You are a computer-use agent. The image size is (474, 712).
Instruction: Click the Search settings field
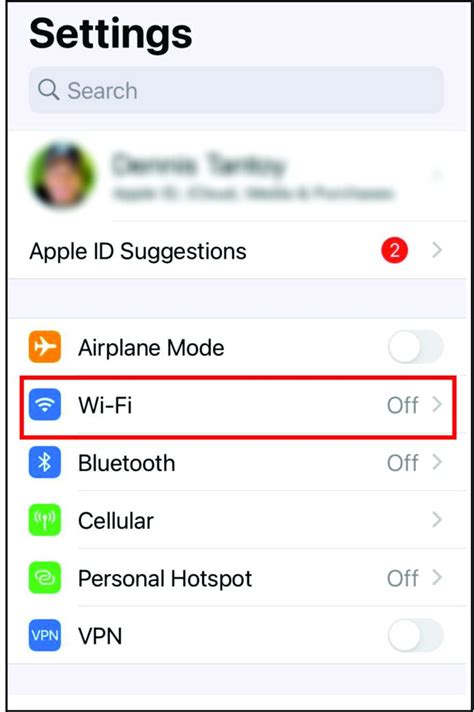click(236, 90)
